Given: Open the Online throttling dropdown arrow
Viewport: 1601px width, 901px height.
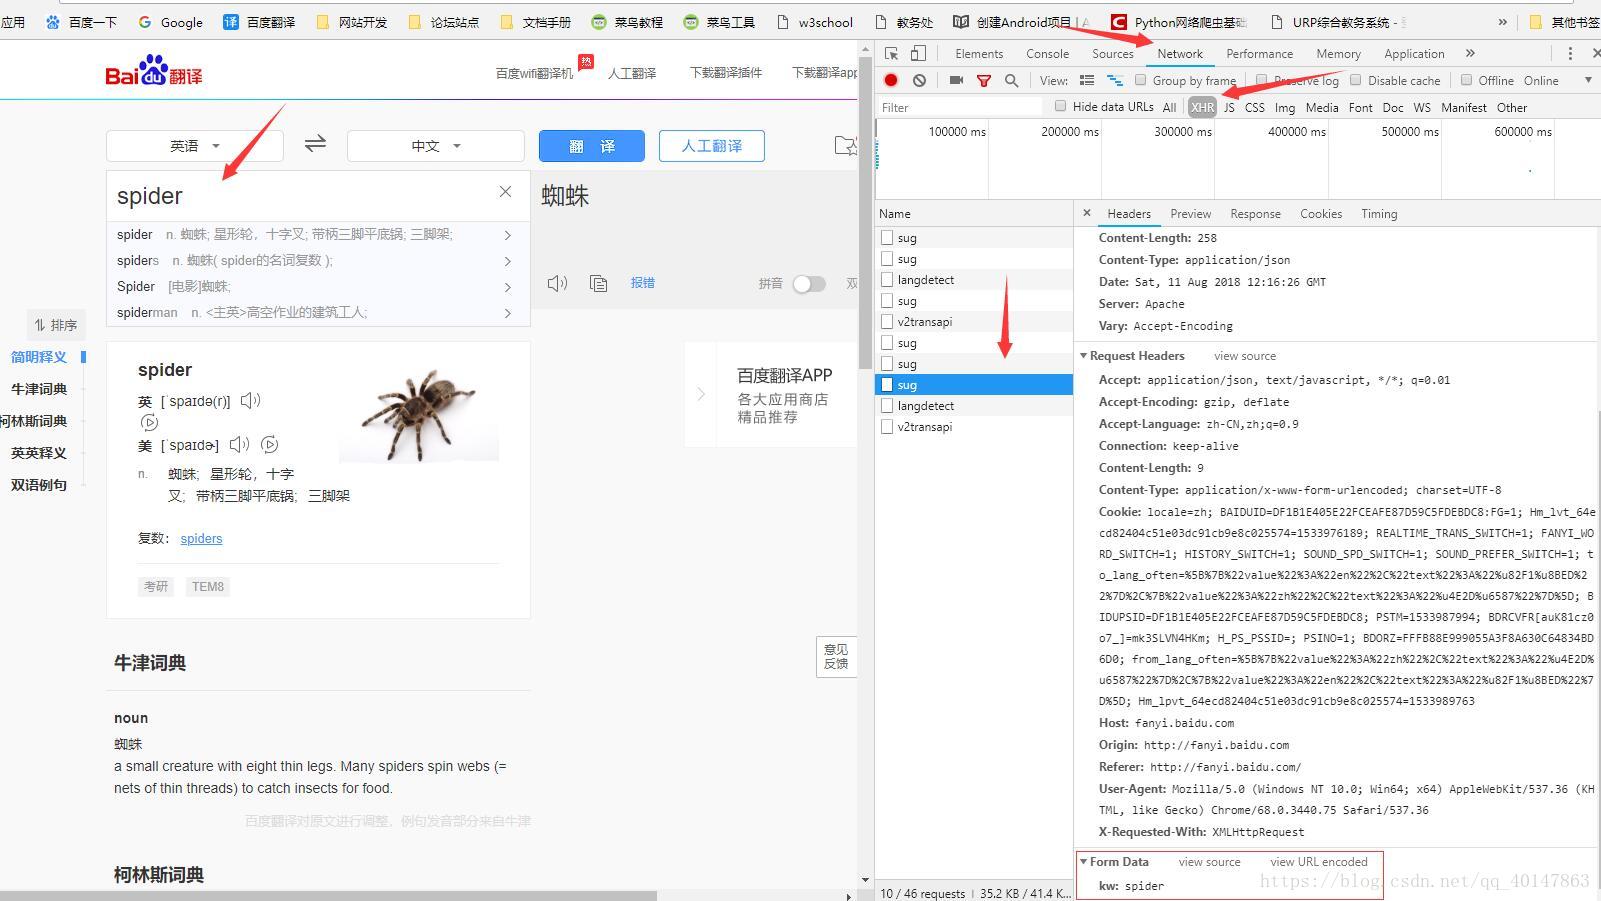Looking at the screenshot, I should pyautogui.click(x=1588, y=80).
